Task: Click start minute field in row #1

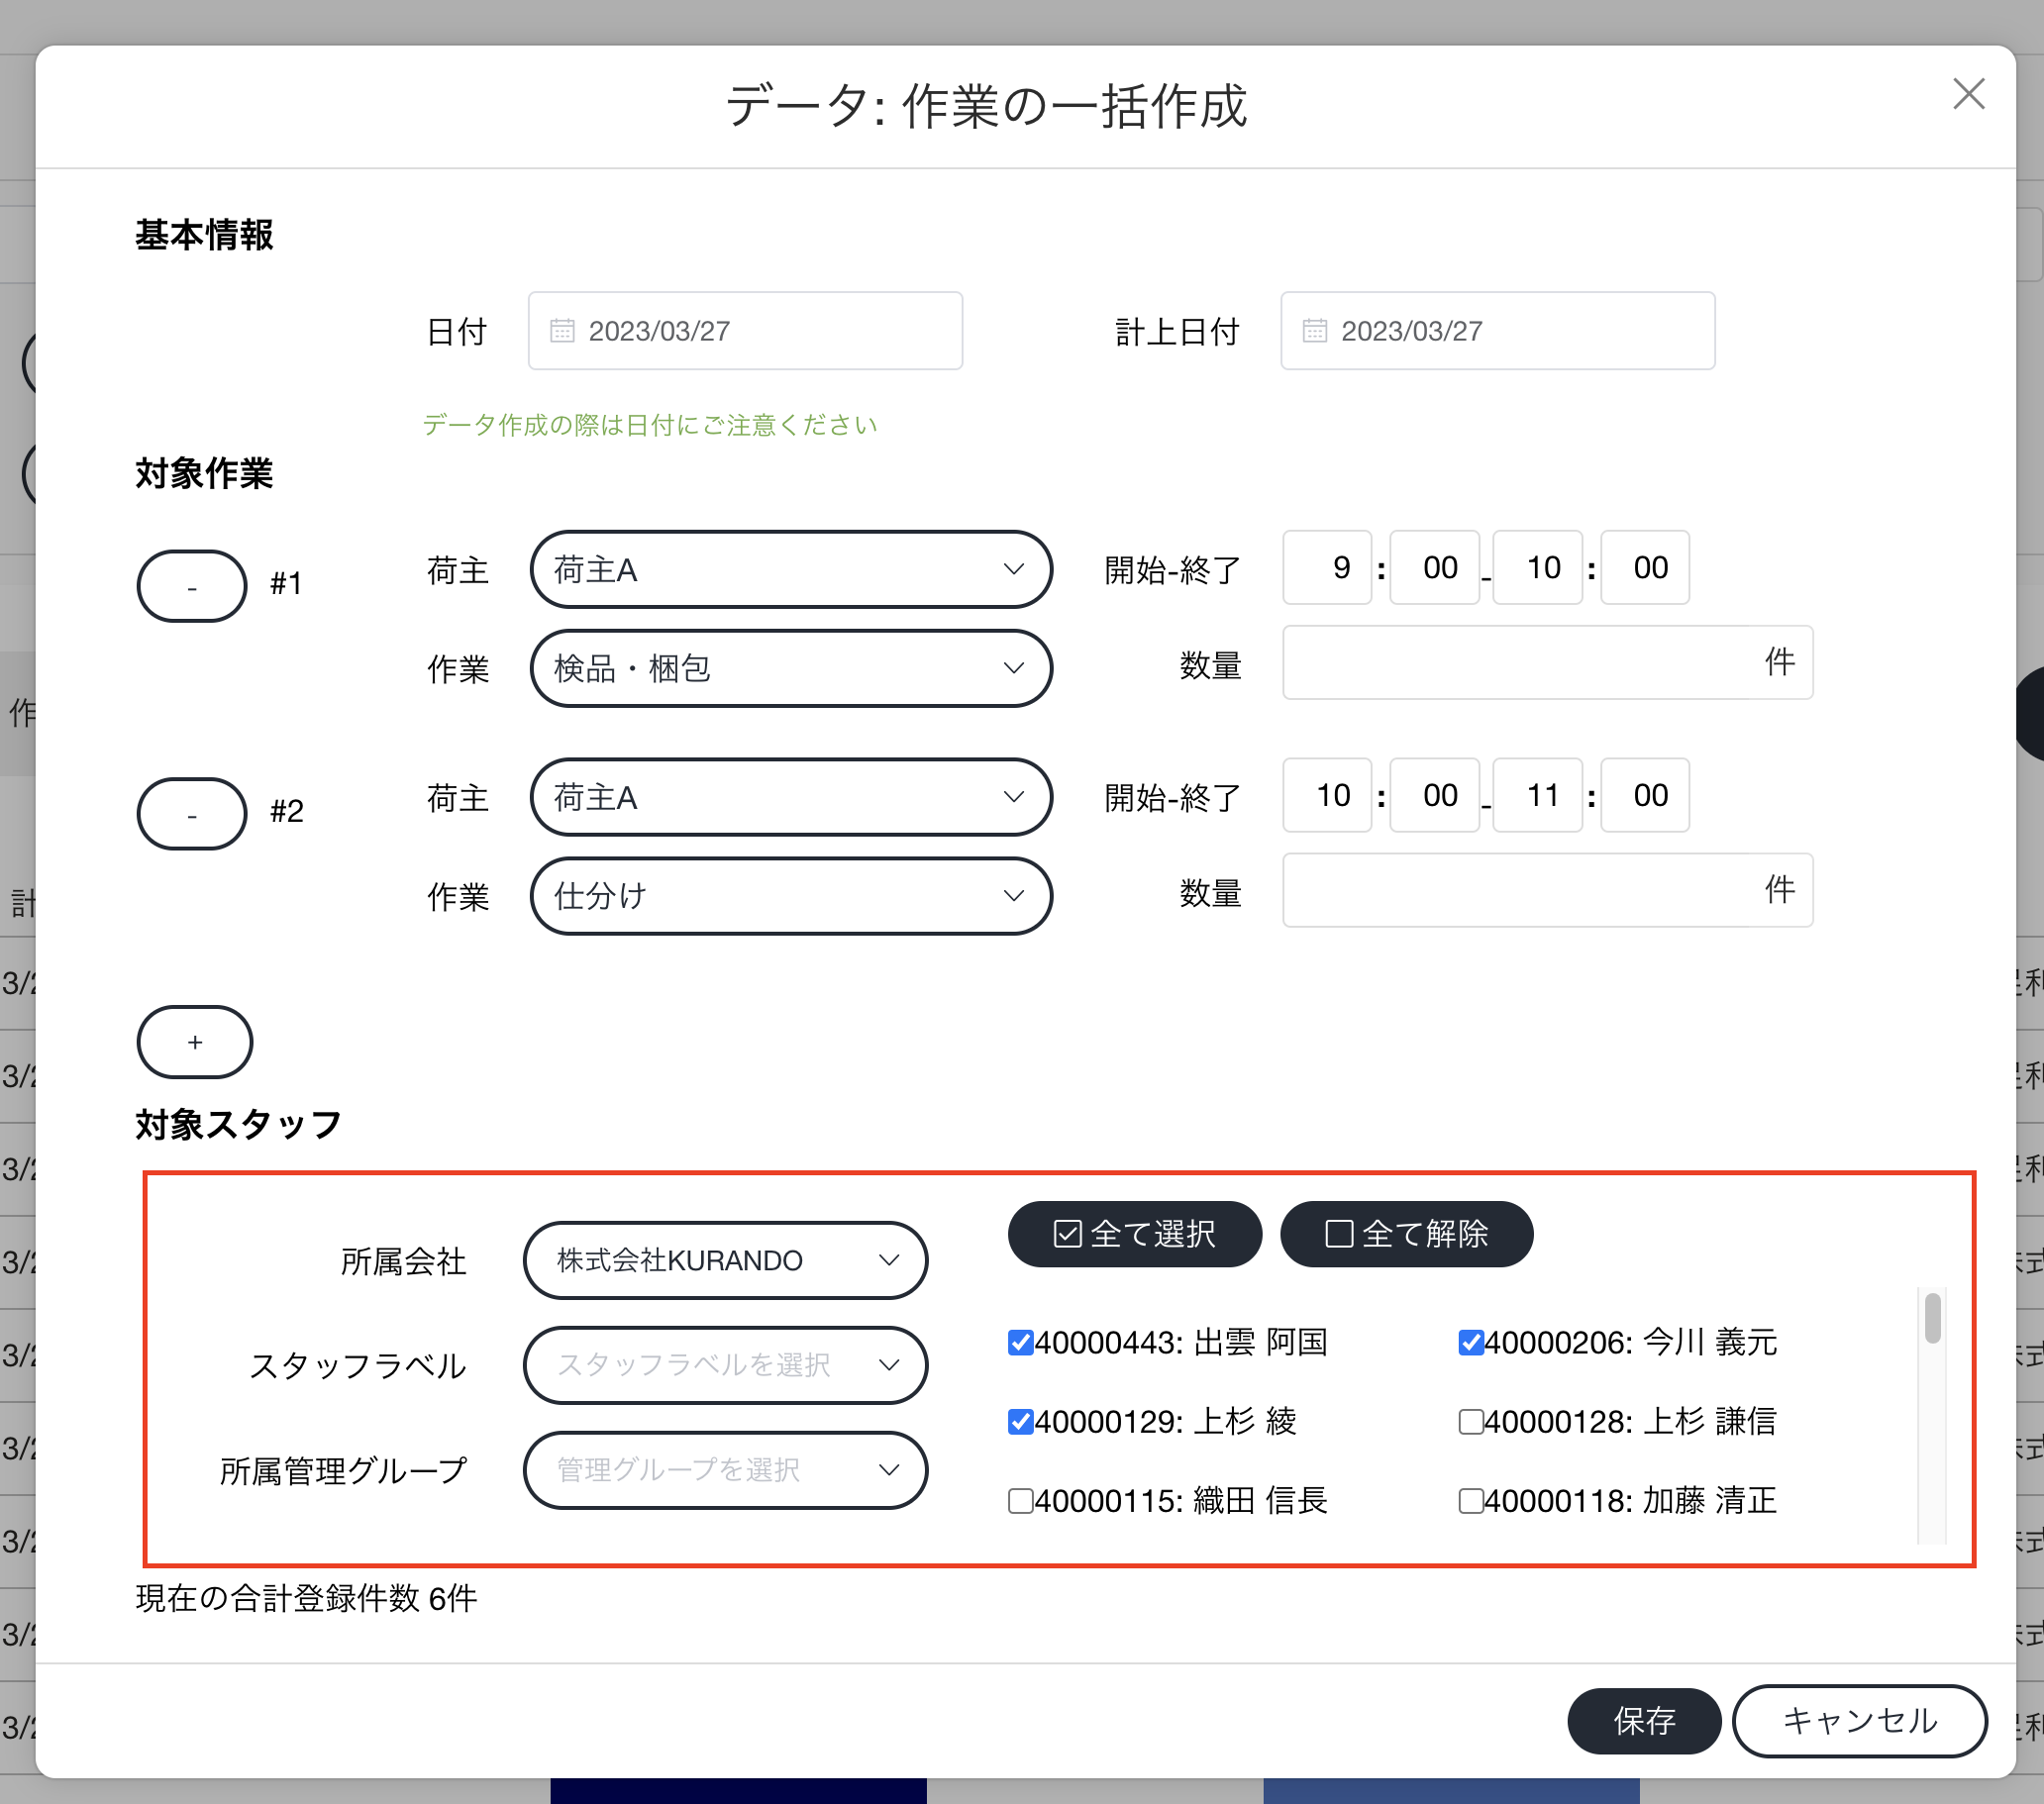Action: click(1435, 567)
